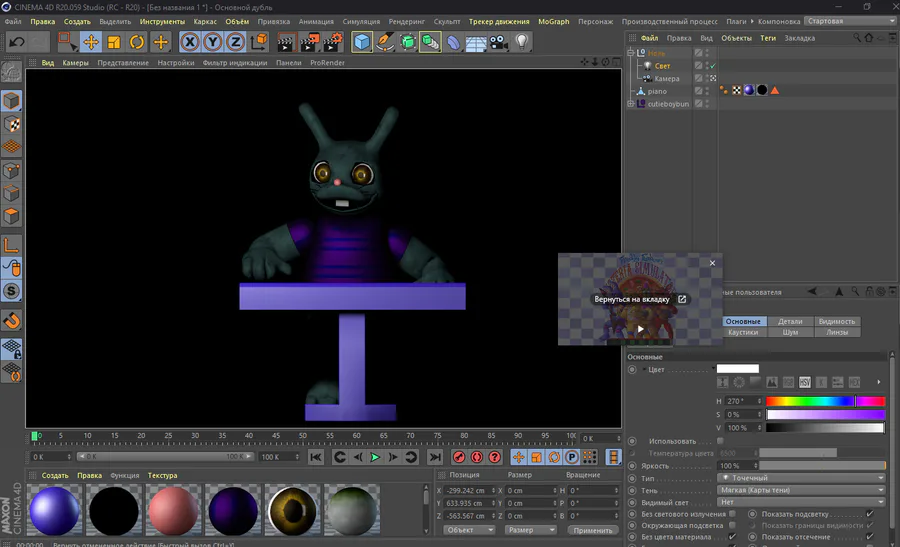Switch to Детали tab
Screen dimensions: 900x547
(790, 321)
